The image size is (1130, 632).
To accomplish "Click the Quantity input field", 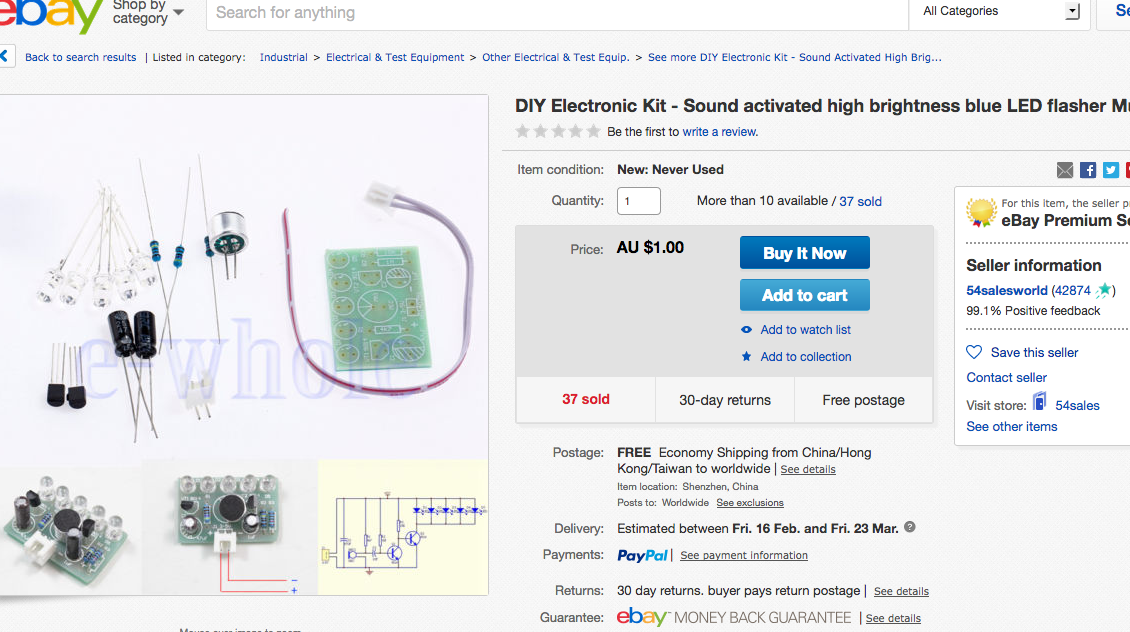I will 638,201.
